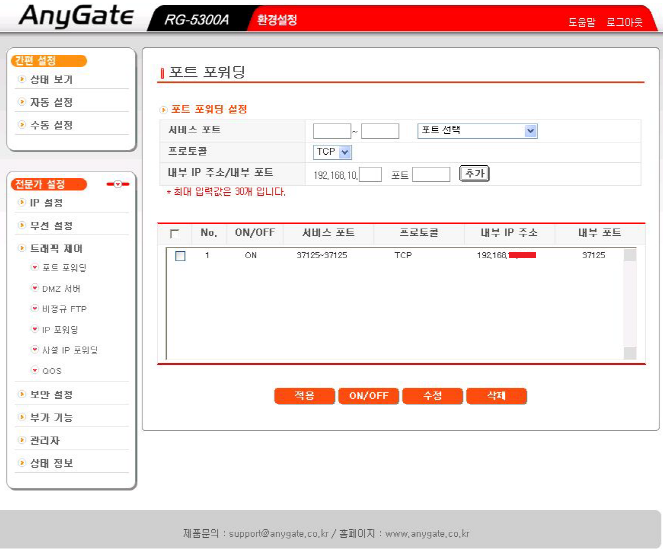Toggle the select-all checkbox in table header
This screenshot has height=549, width=663.
coord(175,233)
